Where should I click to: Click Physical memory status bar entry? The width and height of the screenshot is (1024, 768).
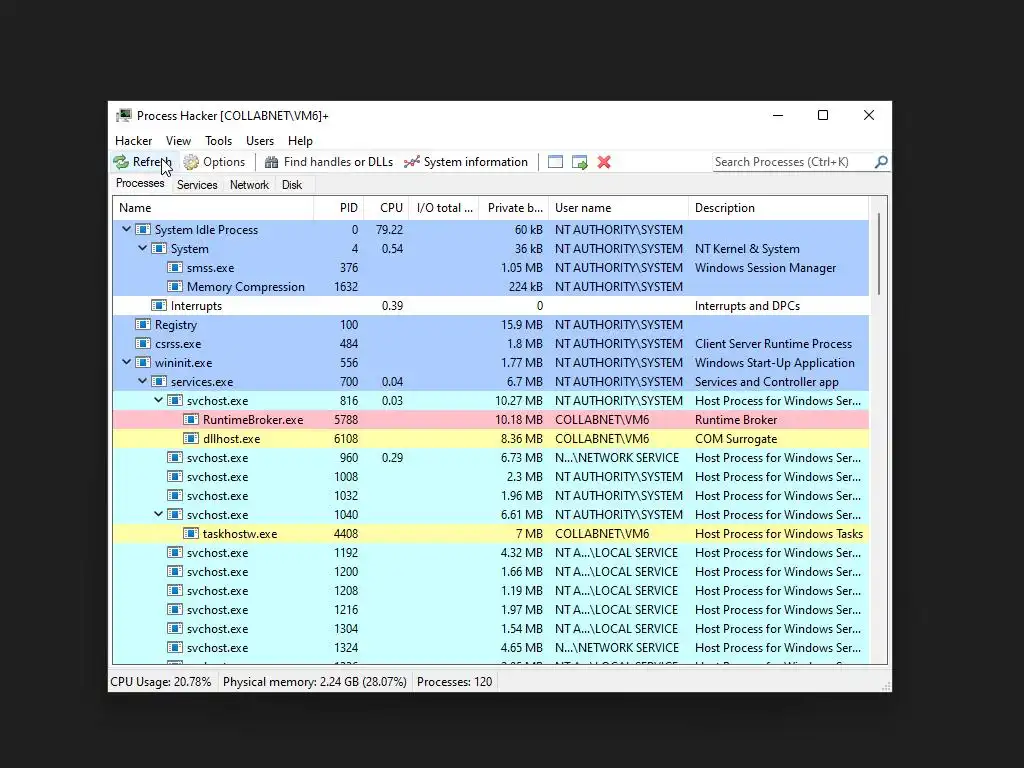315,682
